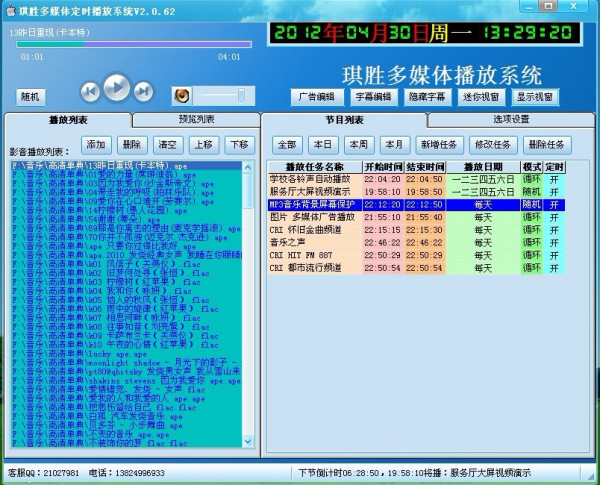600x485 pixels.
Task: Select task row CRI 怀旧金曲频道
Action: (x=417, y=230)
